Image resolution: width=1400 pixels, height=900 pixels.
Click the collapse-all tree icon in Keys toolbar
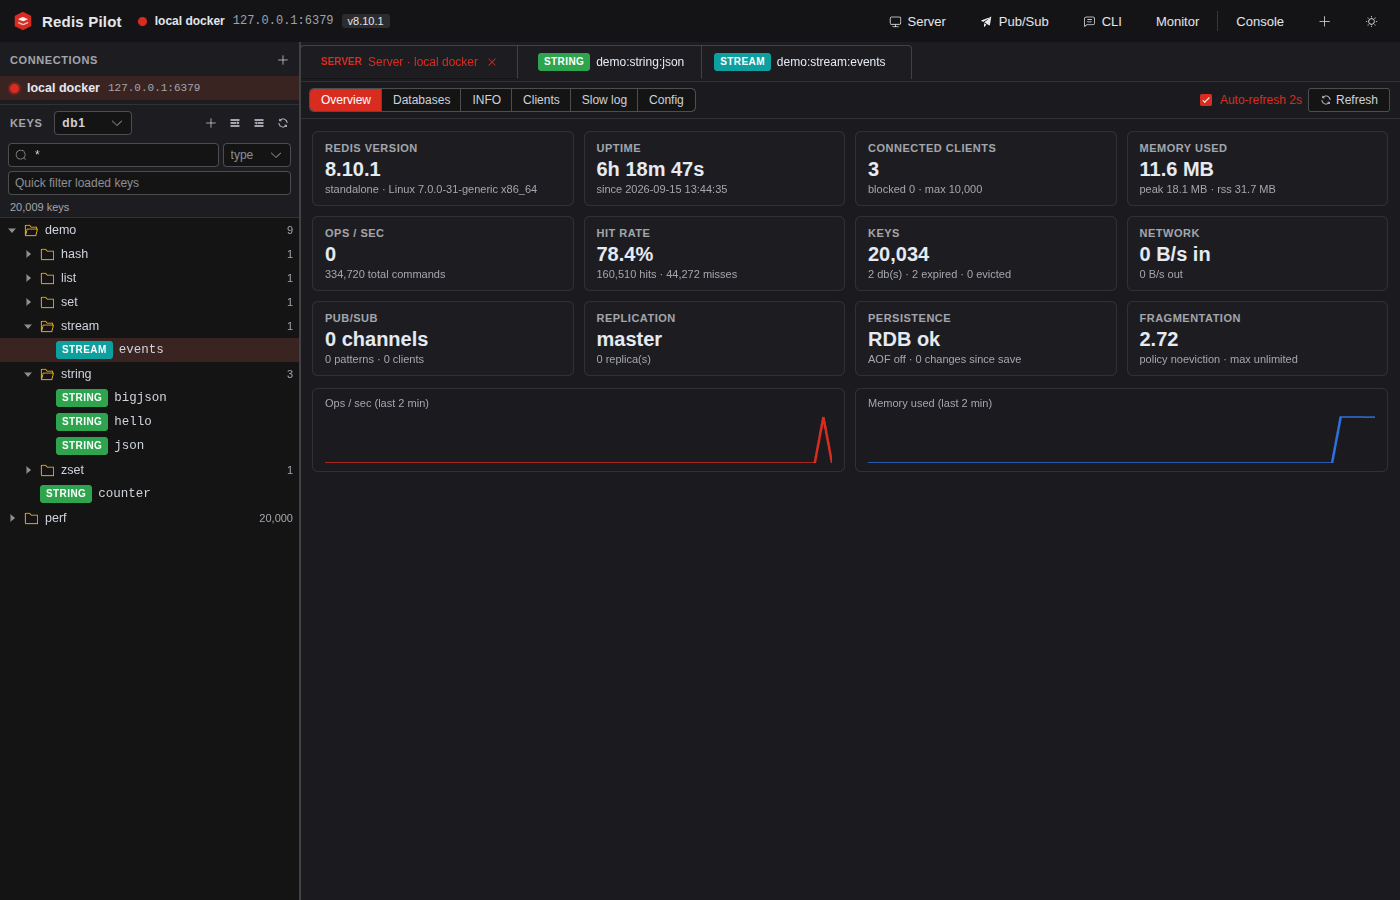point(259,123)
